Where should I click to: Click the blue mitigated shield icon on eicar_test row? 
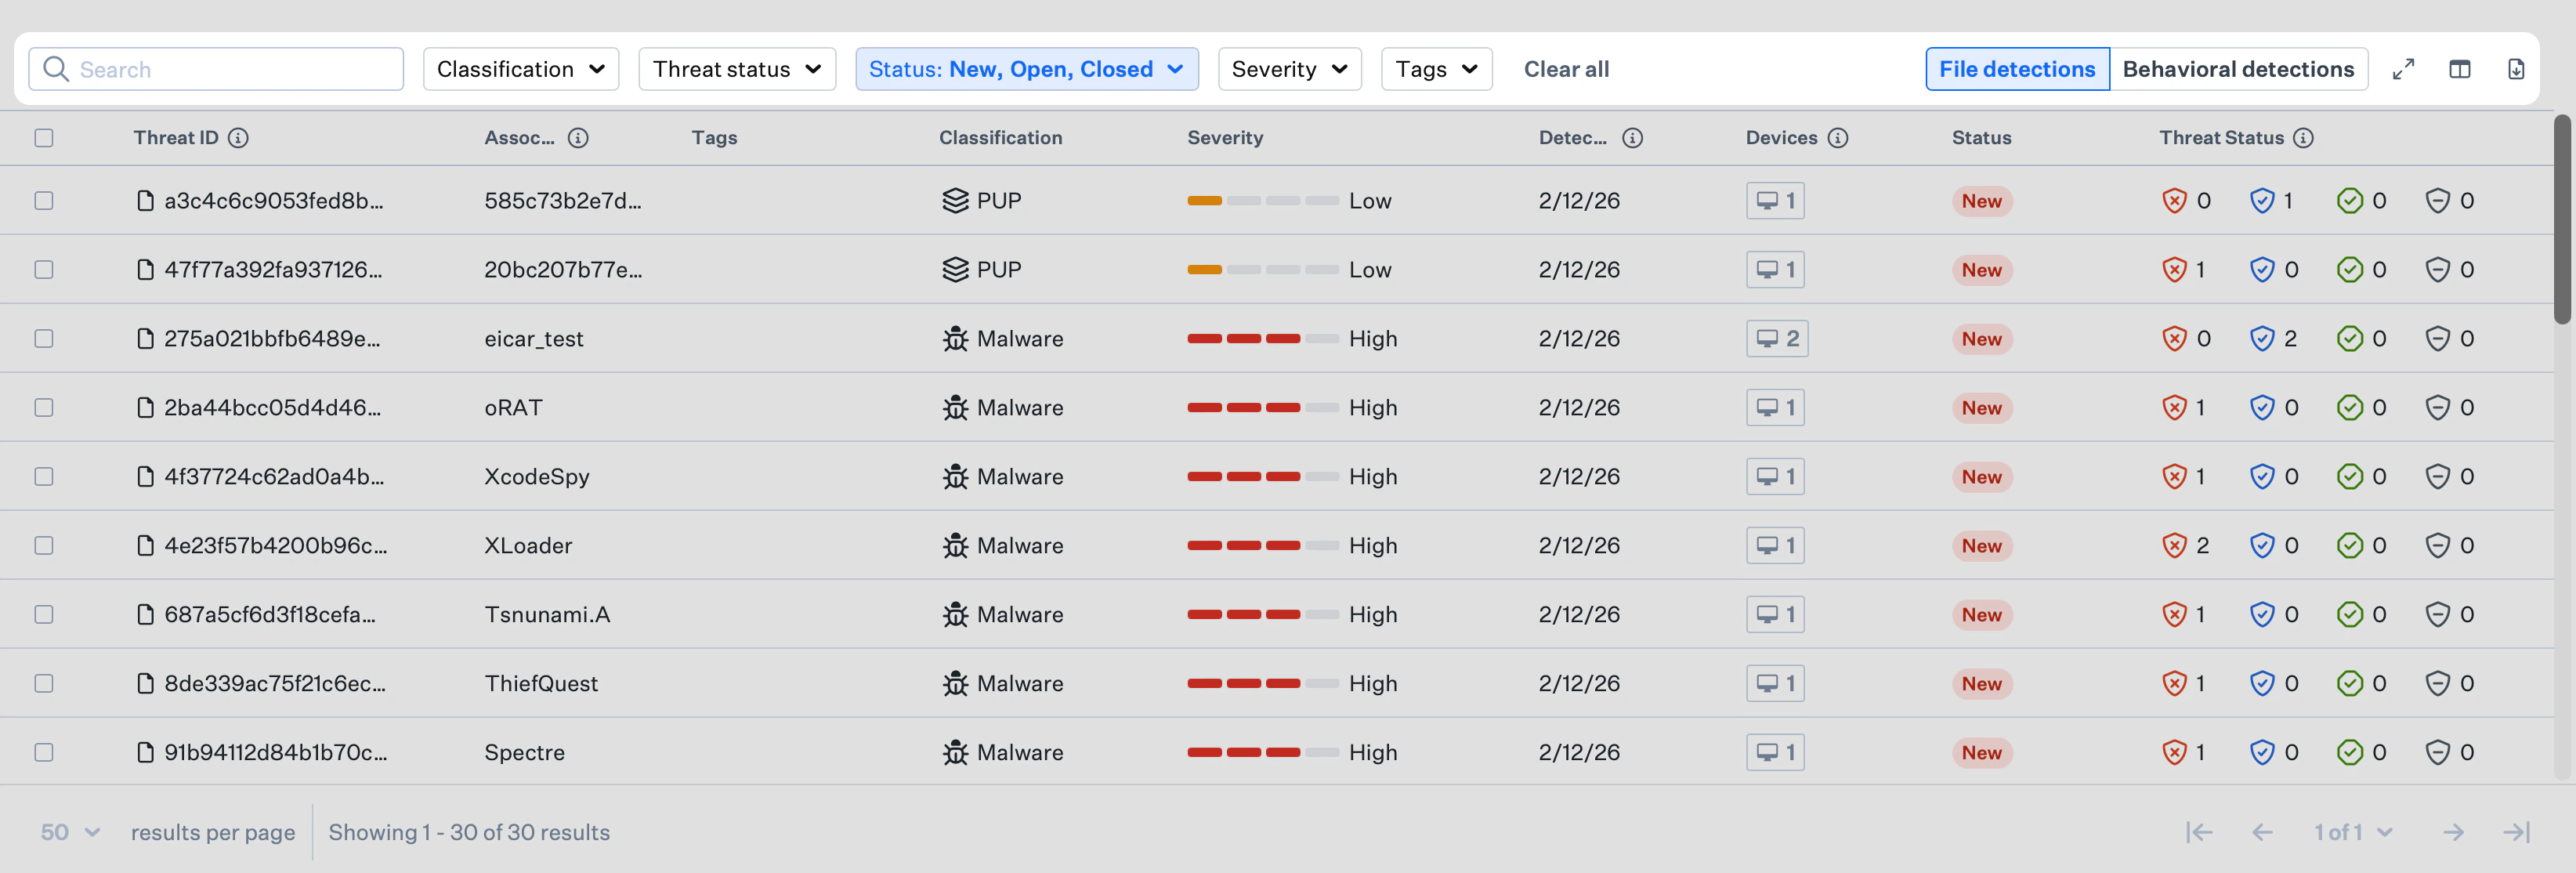(x=2262, y=338)
